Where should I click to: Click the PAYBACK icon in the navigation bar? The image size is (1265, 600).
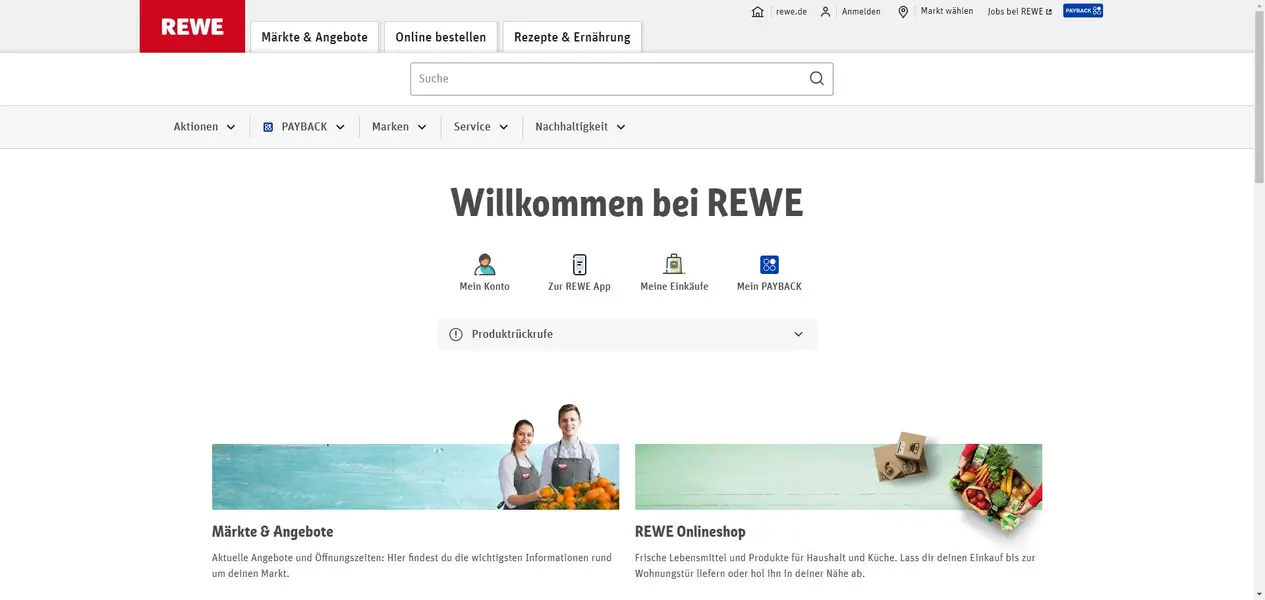(268, 127)
